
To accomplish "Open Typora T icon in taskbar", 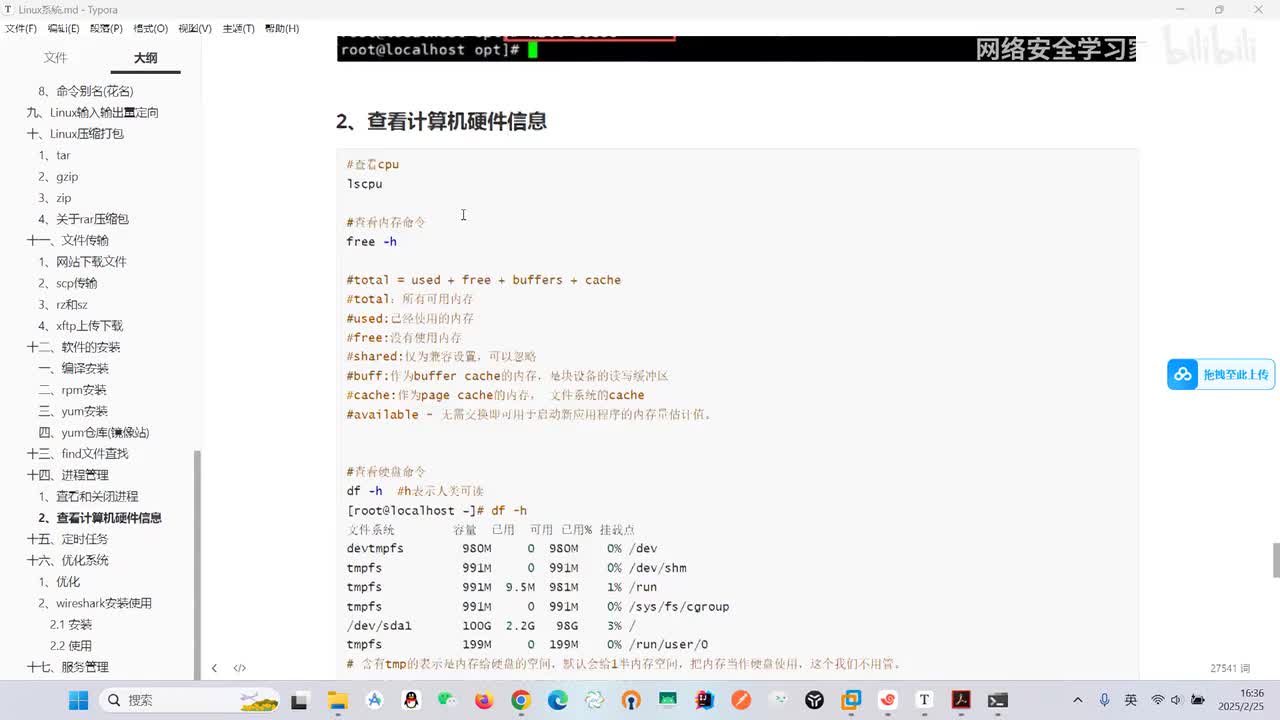I will pos(924,700).
